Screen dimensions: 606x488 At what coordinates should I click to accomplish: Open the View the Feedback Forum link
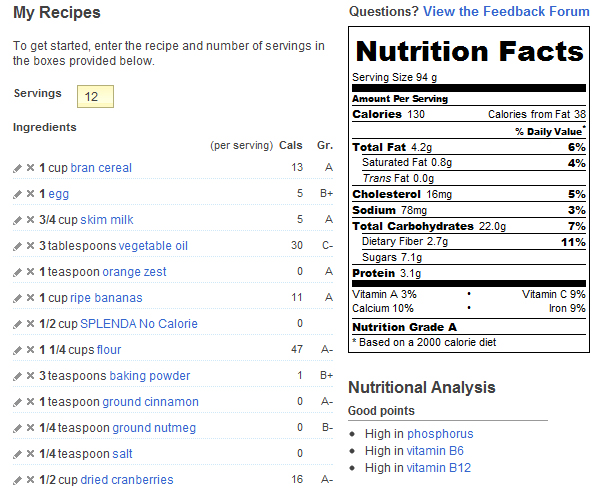(506, 12)
